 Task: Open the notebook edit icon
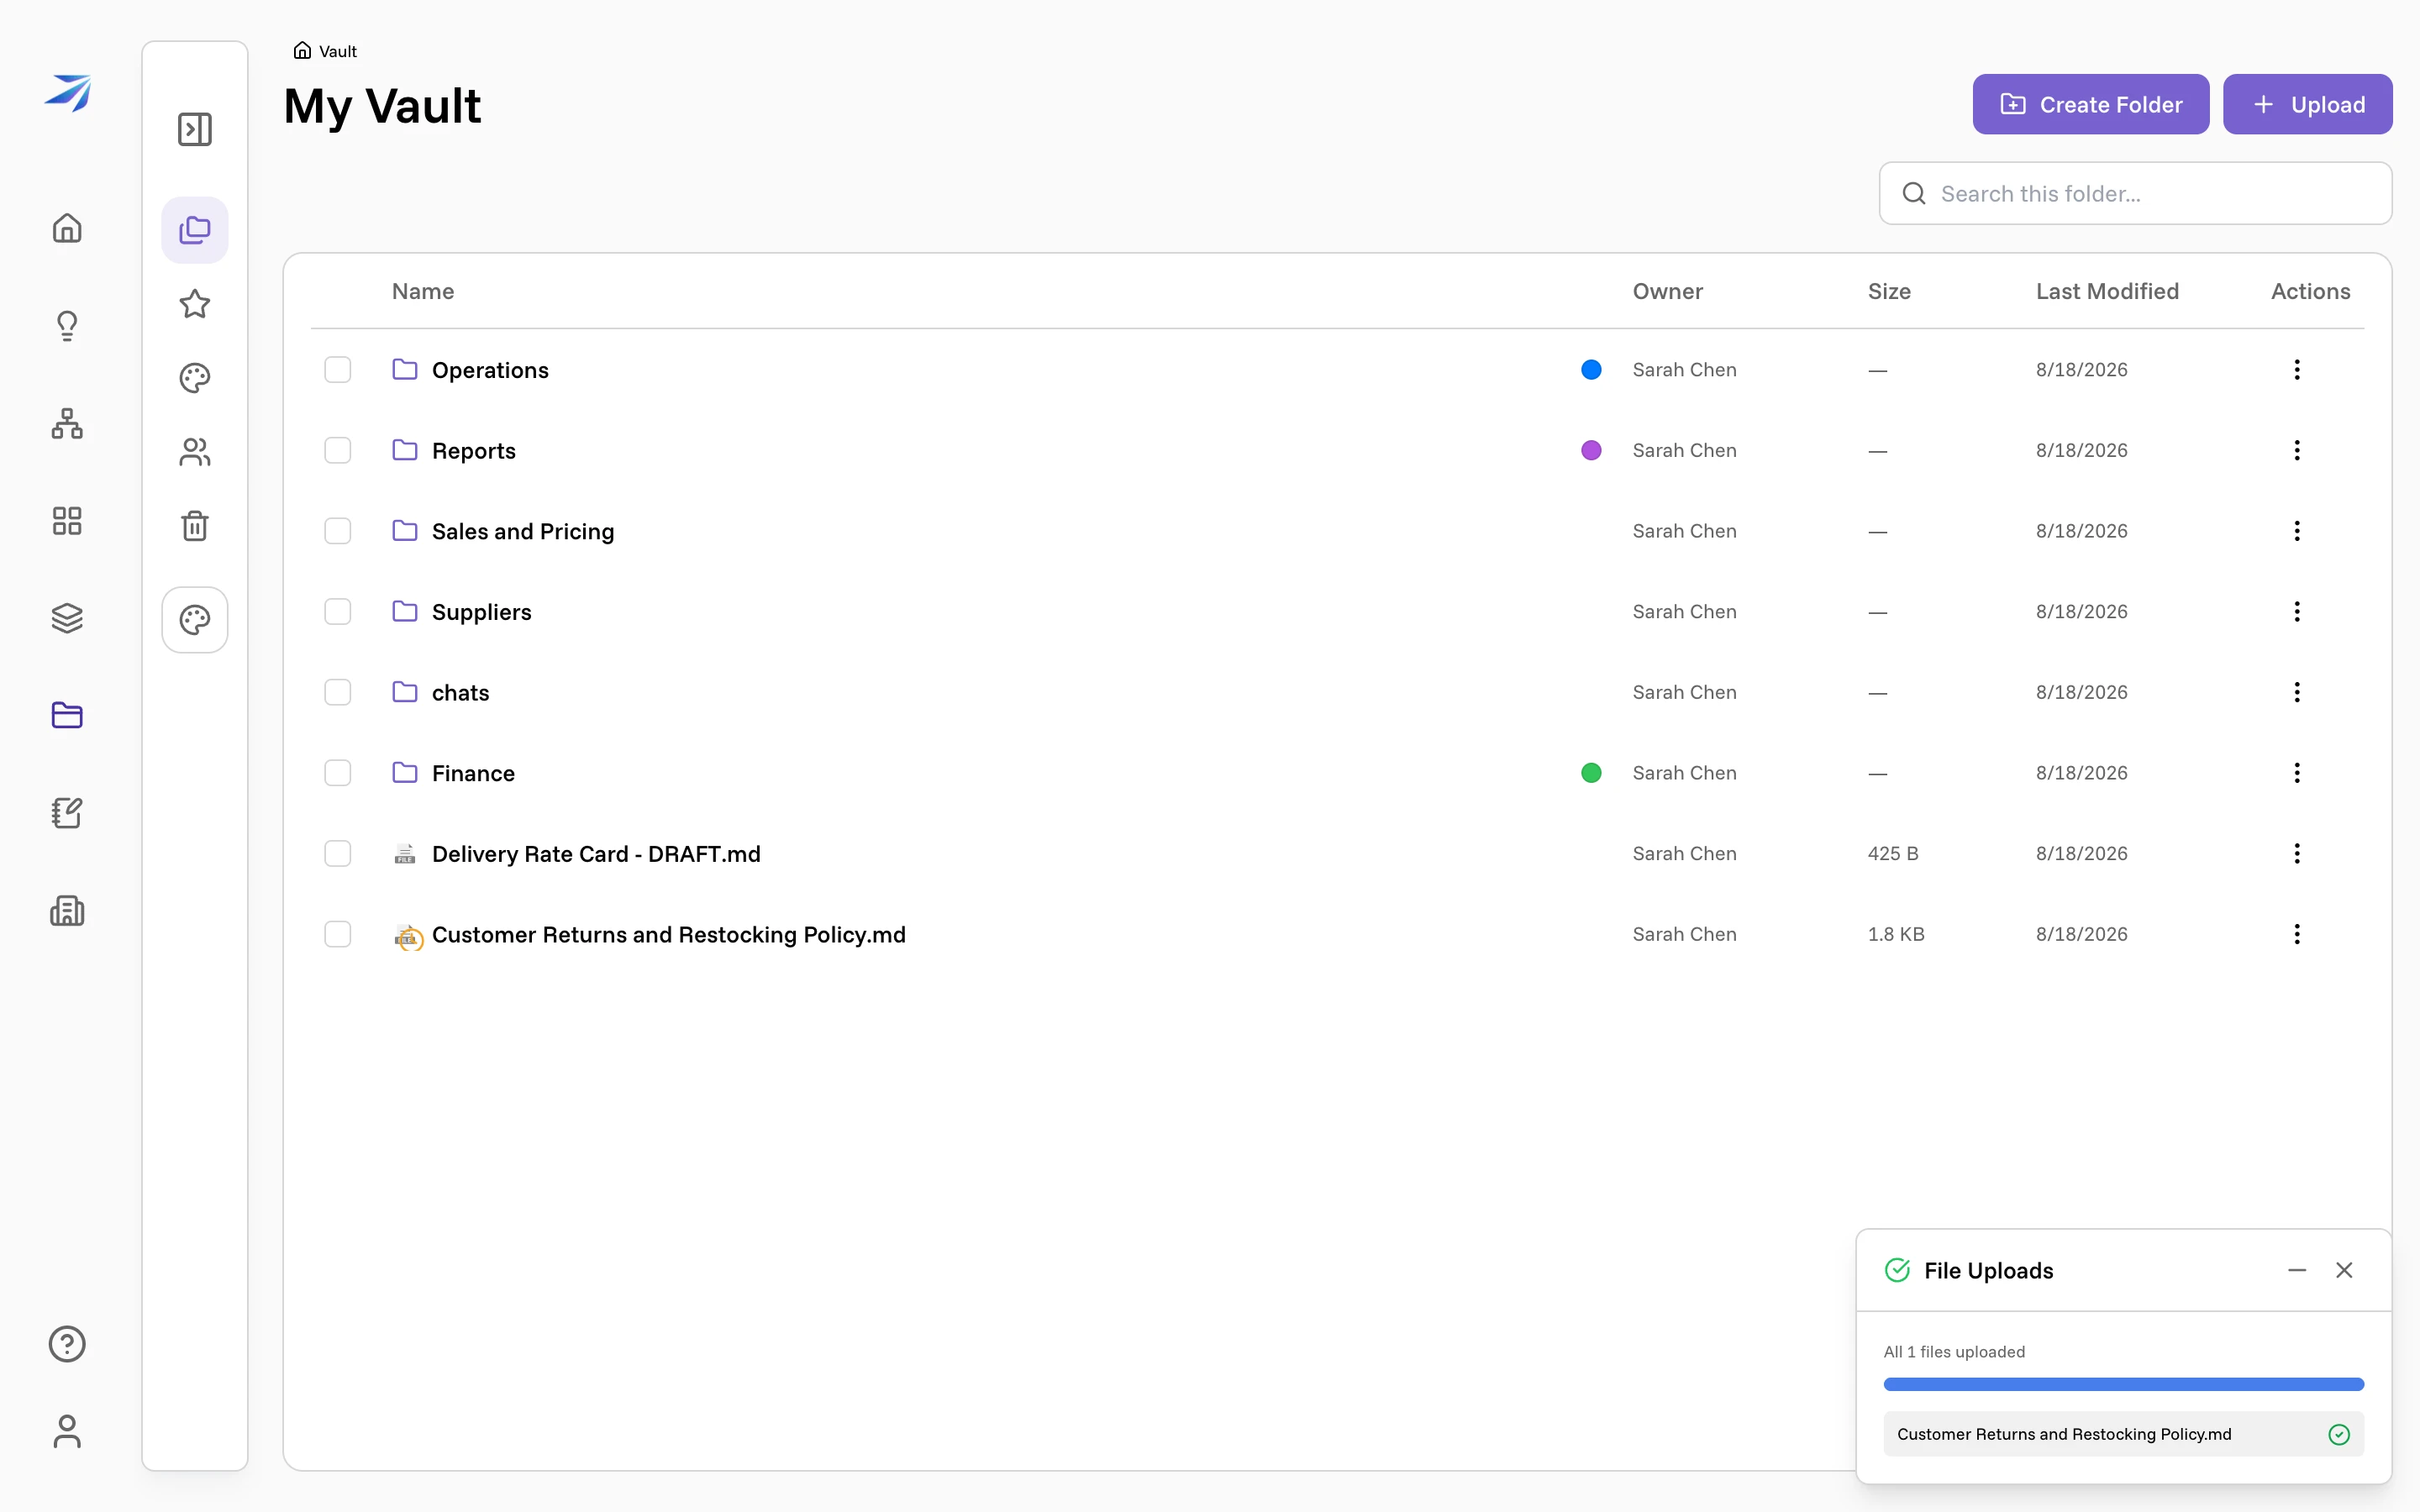[x=67, y=813]
